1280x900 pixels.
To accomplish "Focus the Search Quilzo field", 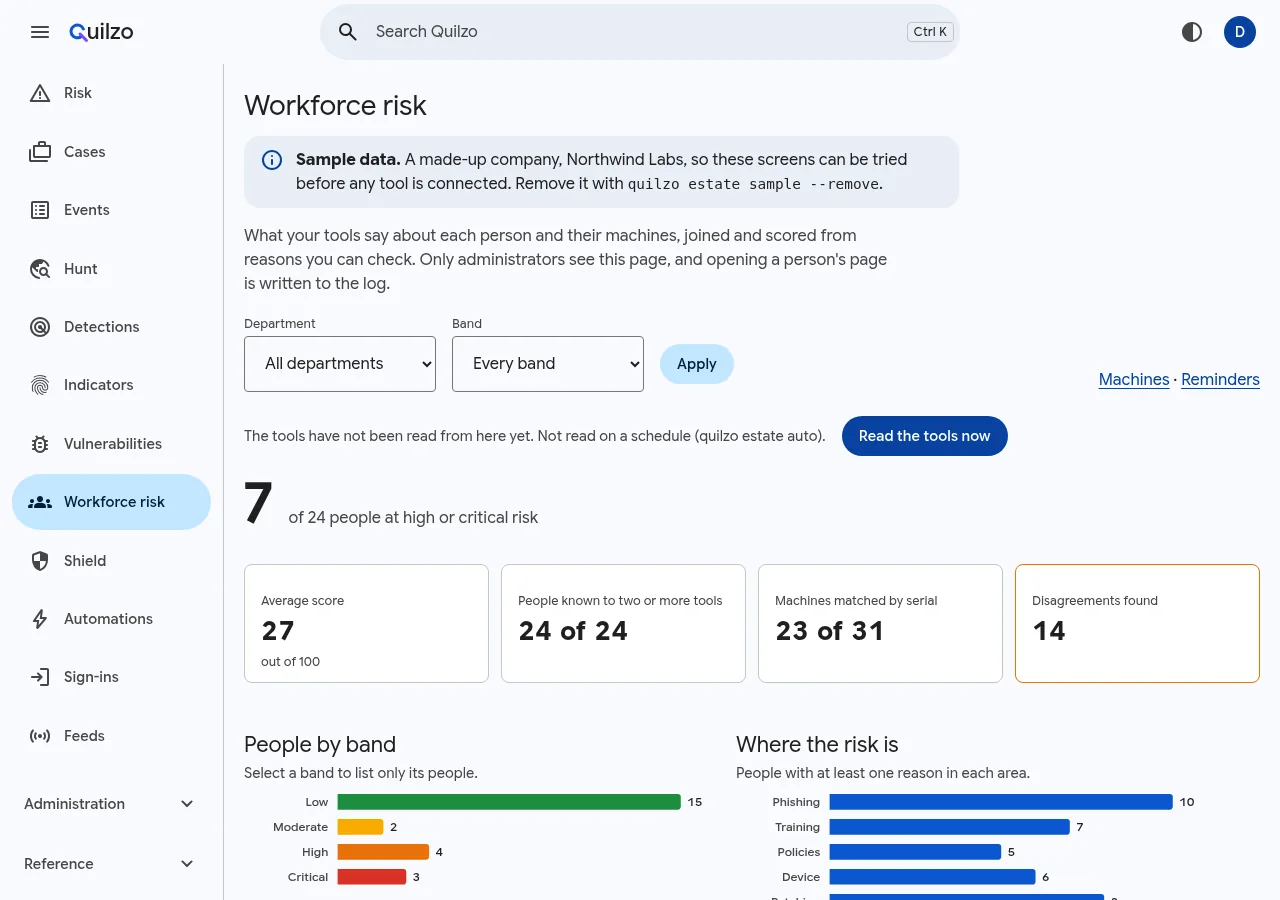I will [x=640, y=32].
